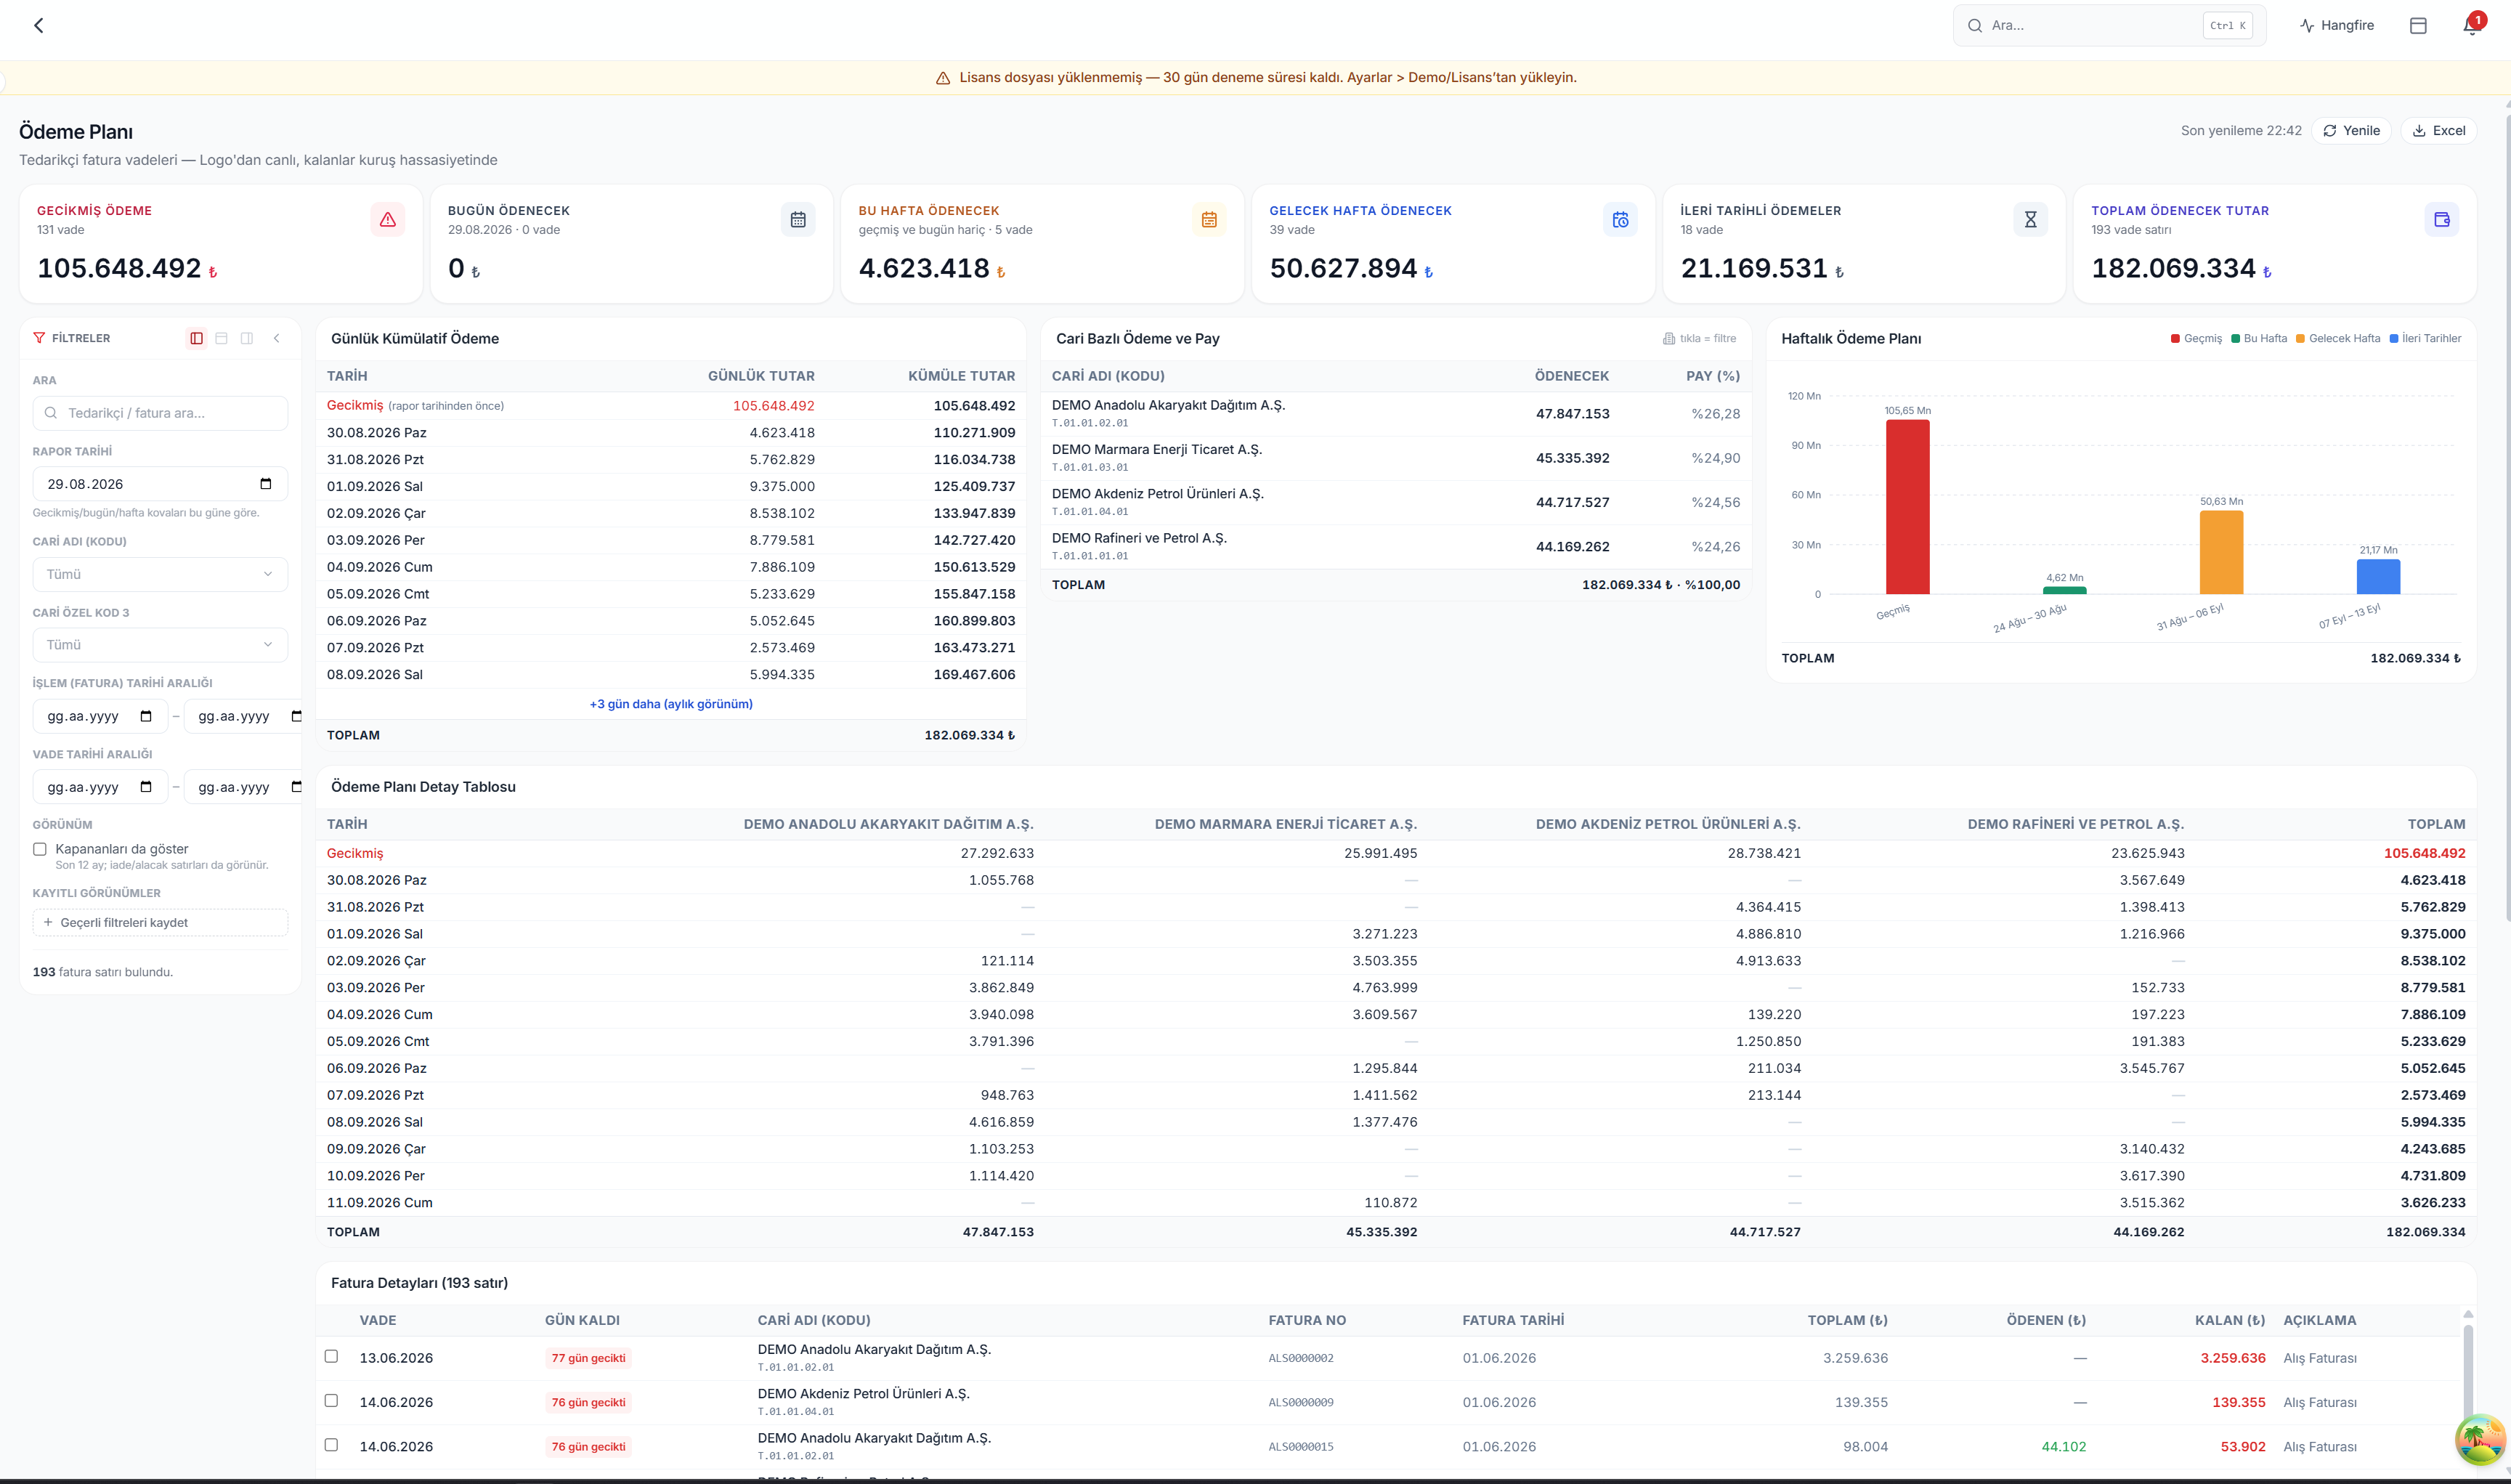
Task: Click the '77 gün gecikti' badge
Action: [588, 1358]
